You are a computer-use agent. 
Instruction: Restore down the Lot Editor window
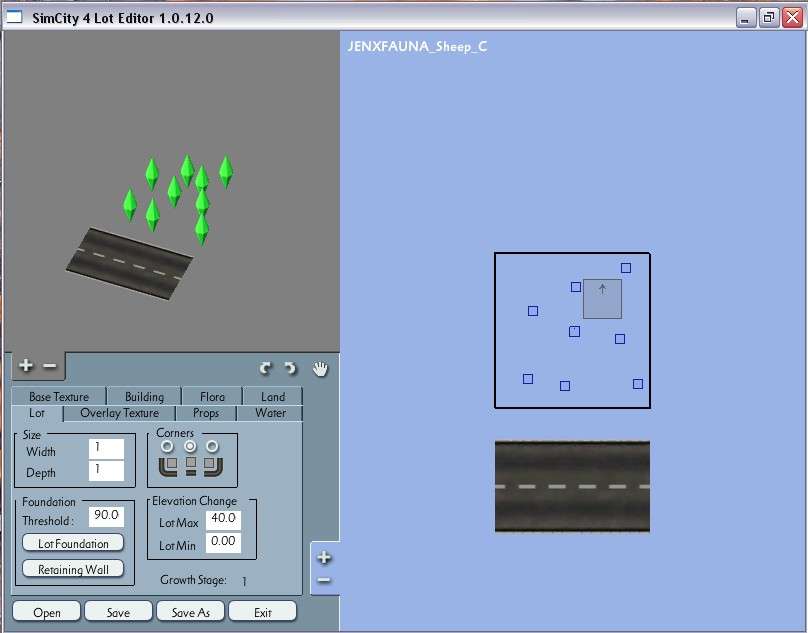pos(768,18)
